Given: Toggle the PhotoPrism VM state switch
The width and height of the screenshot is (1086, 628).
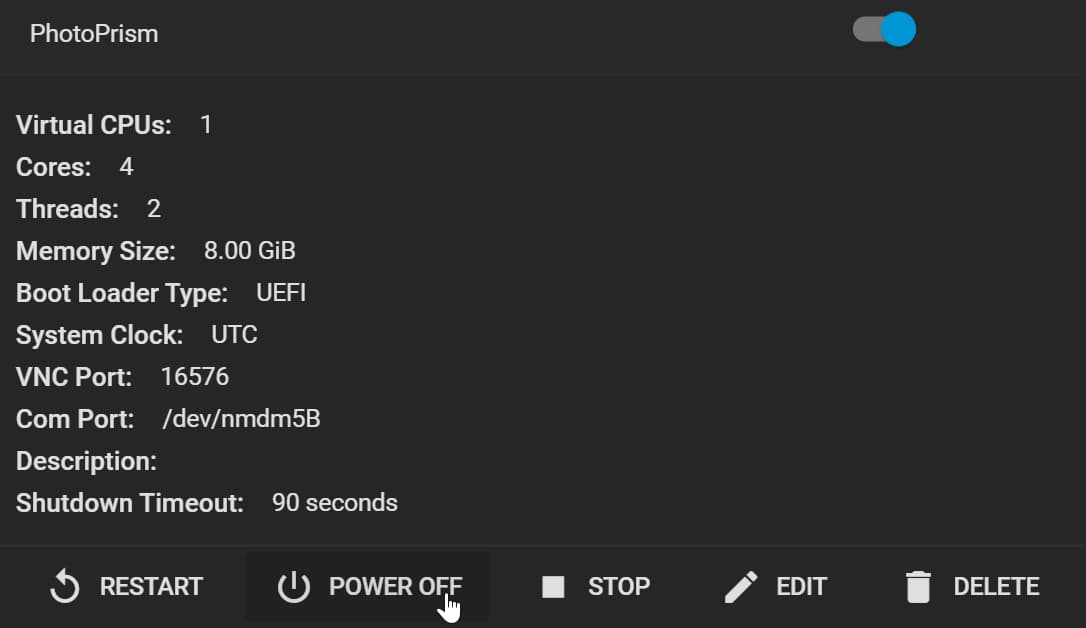Looking at the screenshot, I should [884, 29].
